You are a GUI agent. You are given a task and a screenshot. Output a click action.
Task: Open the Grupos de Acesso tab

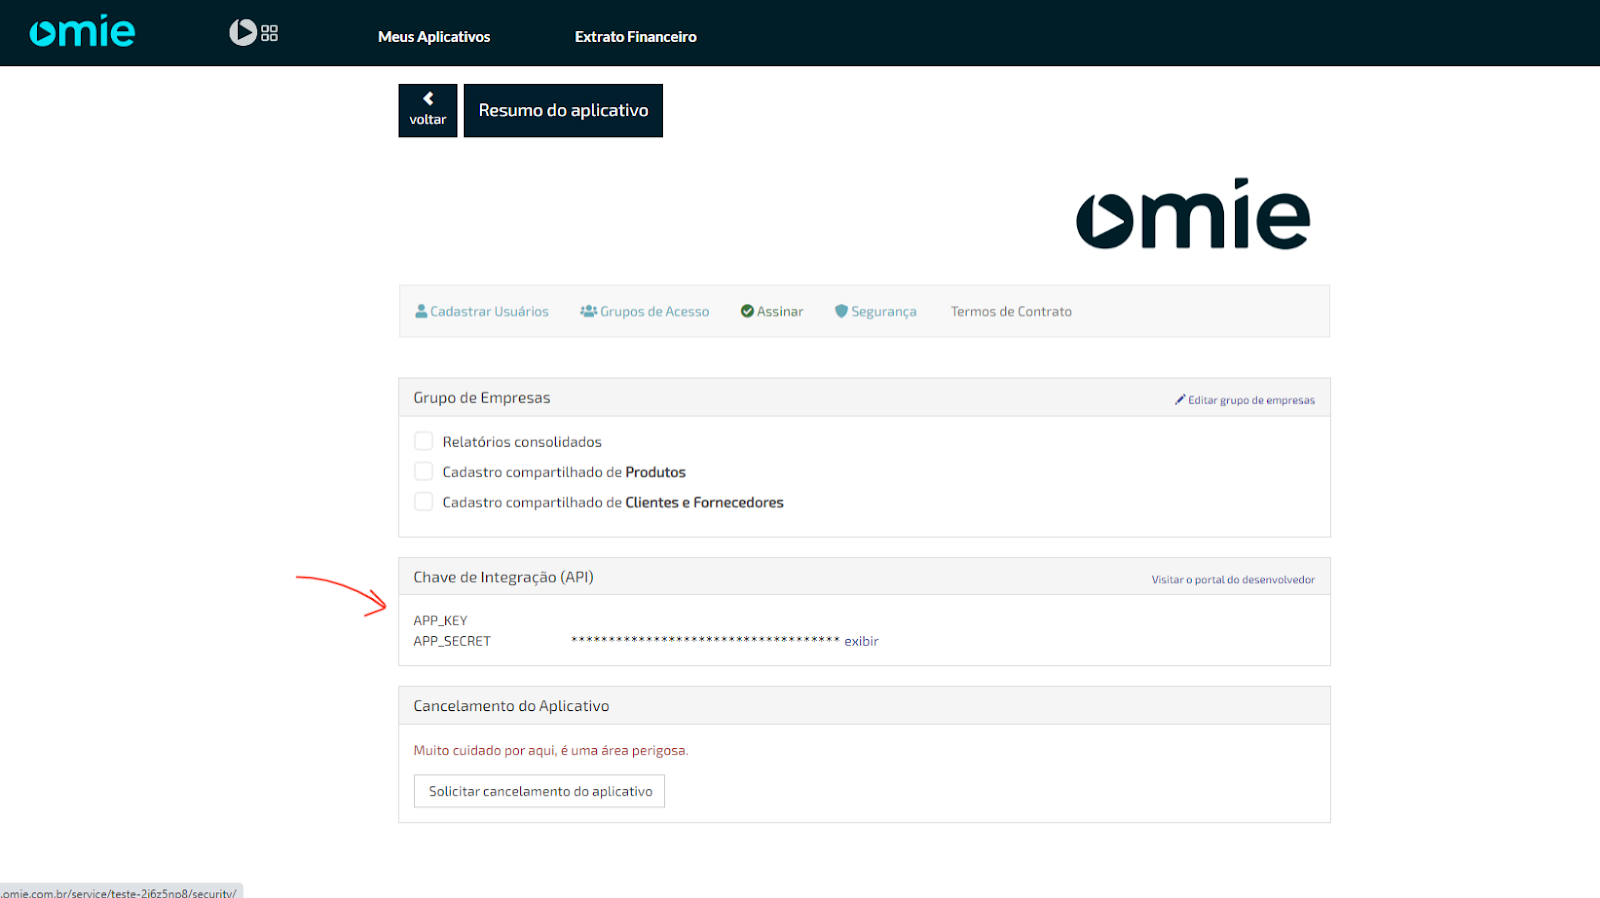point(654,311)
